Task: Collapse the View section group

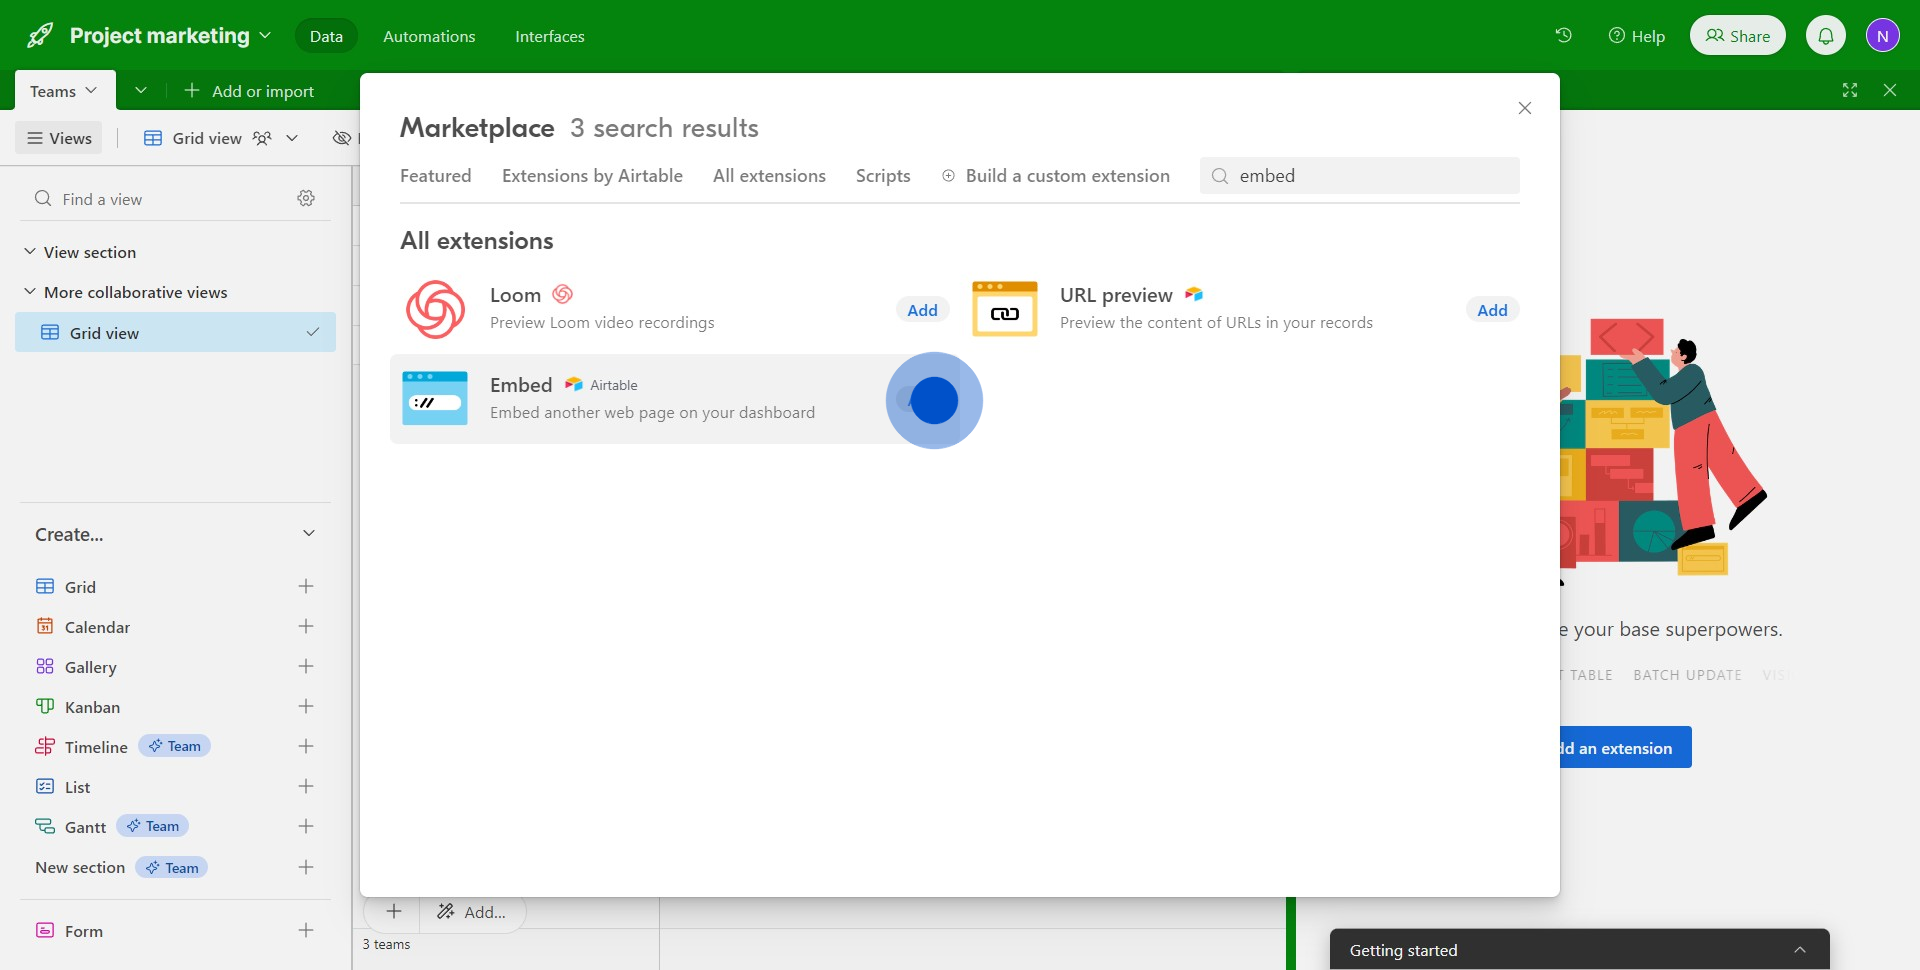Action: (30, 252)
